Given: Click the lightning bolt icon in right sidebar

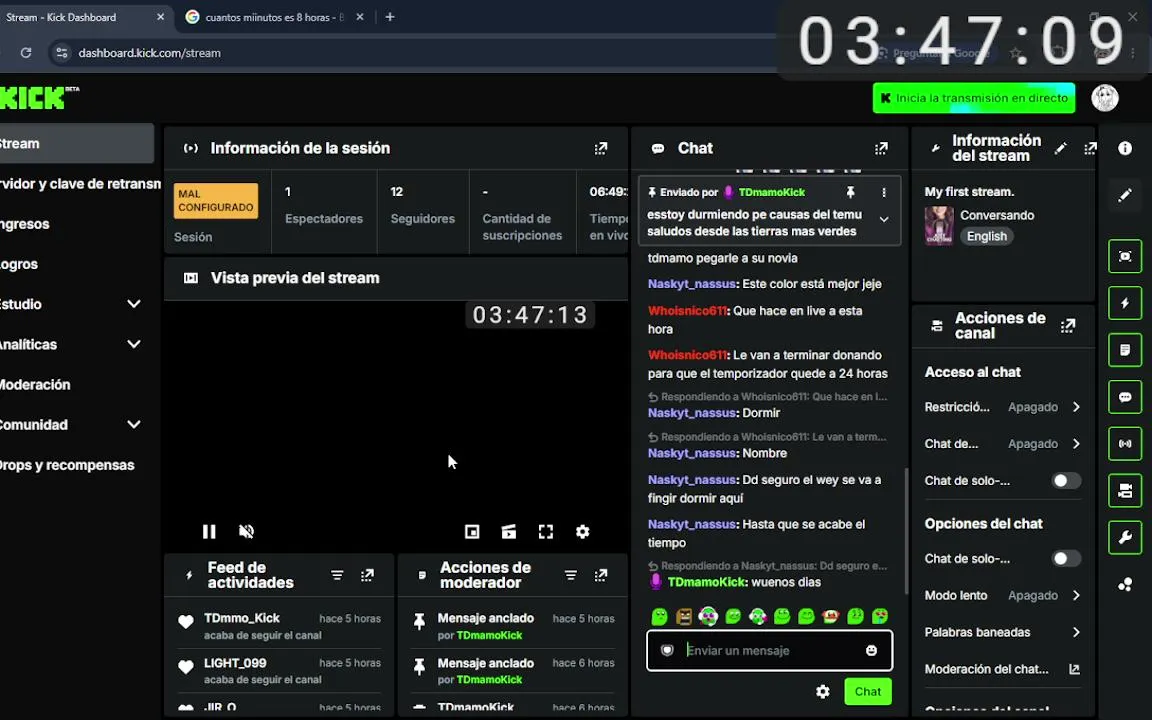Looking at the screenshot, I should coord(1125,303).
